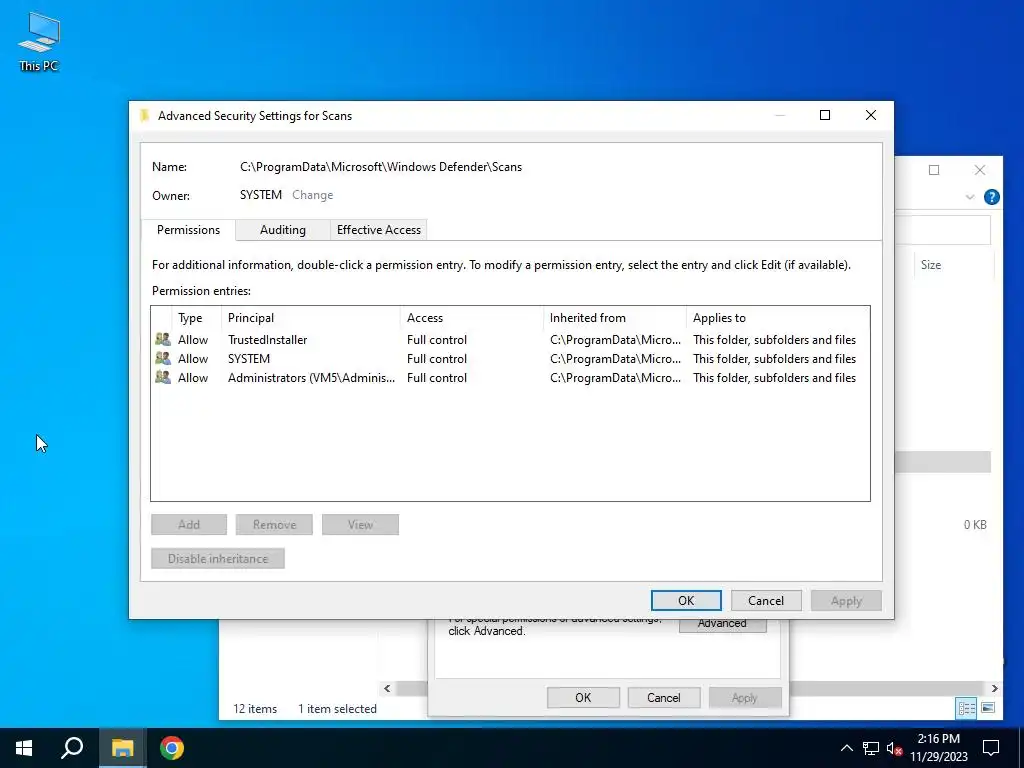Click Advanced button in Properties dialog
This screenshot has width=1024, height=768.
click(x=722, y=624)
